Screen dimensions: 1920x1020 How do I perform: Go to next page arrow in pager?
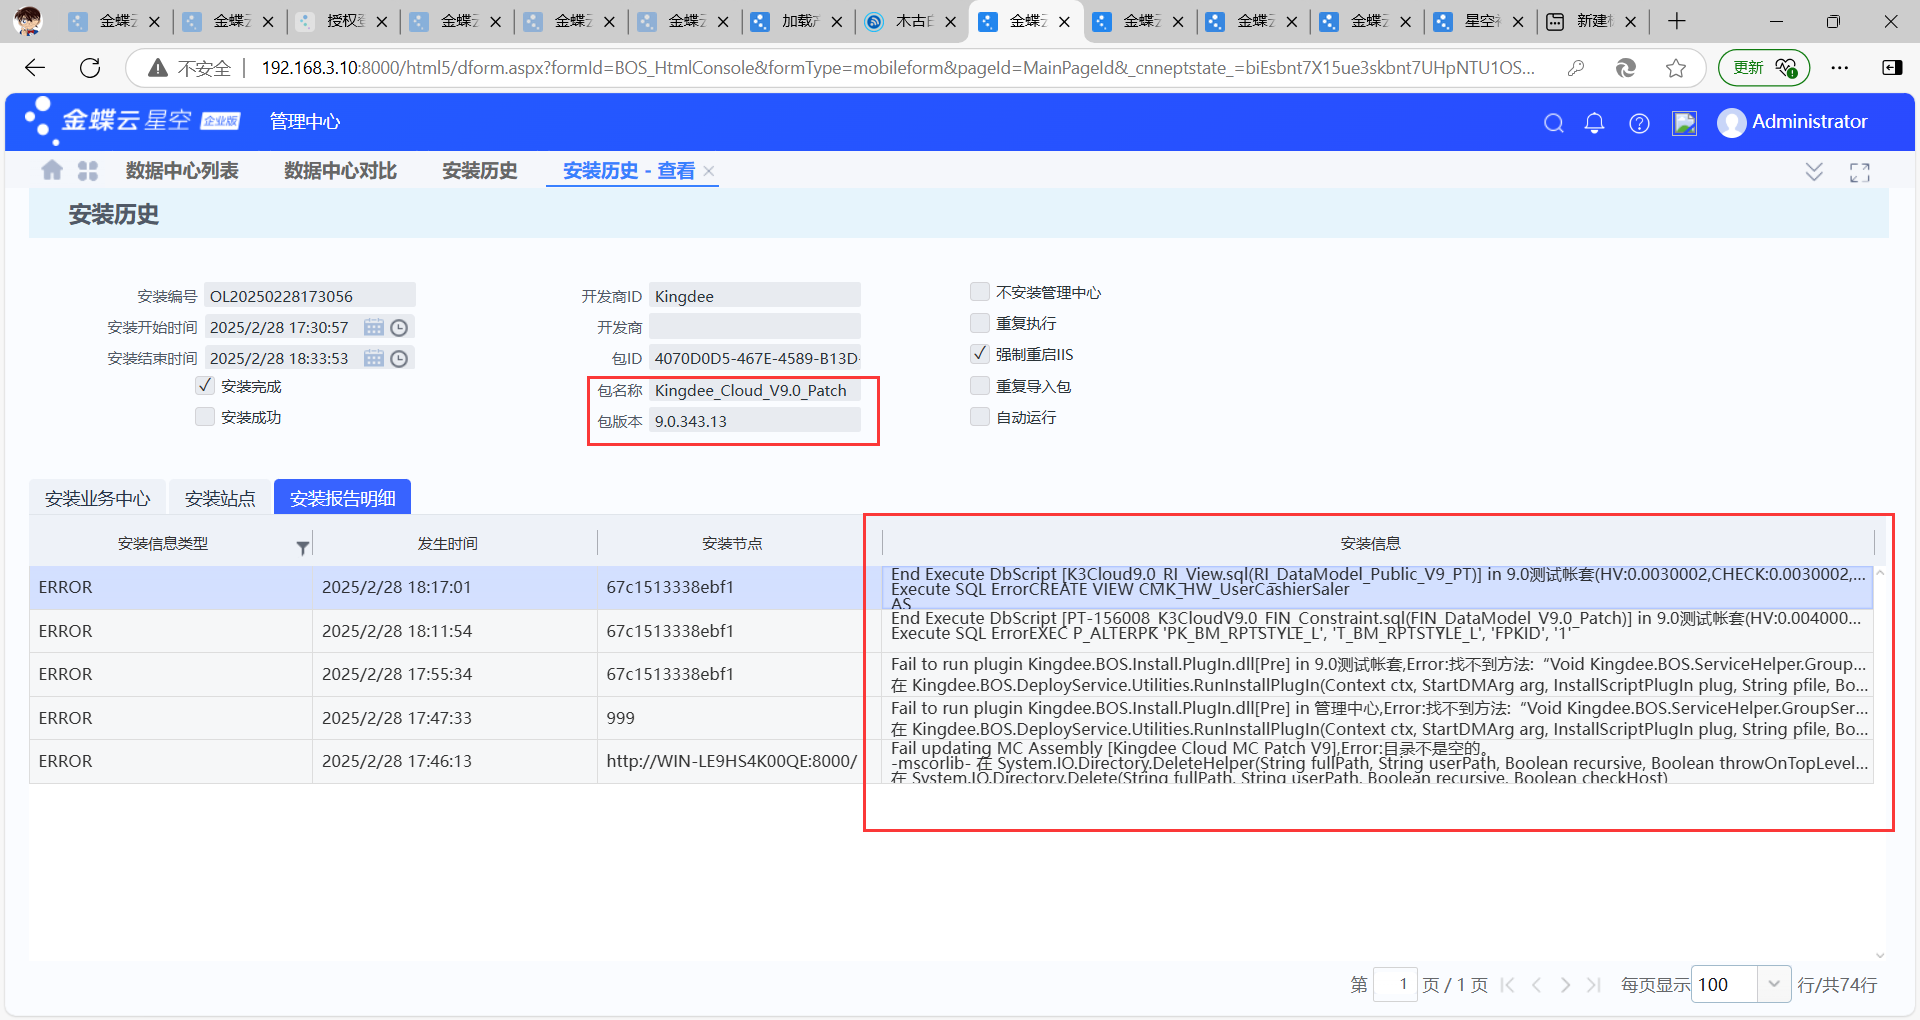tap(1565, 985)
